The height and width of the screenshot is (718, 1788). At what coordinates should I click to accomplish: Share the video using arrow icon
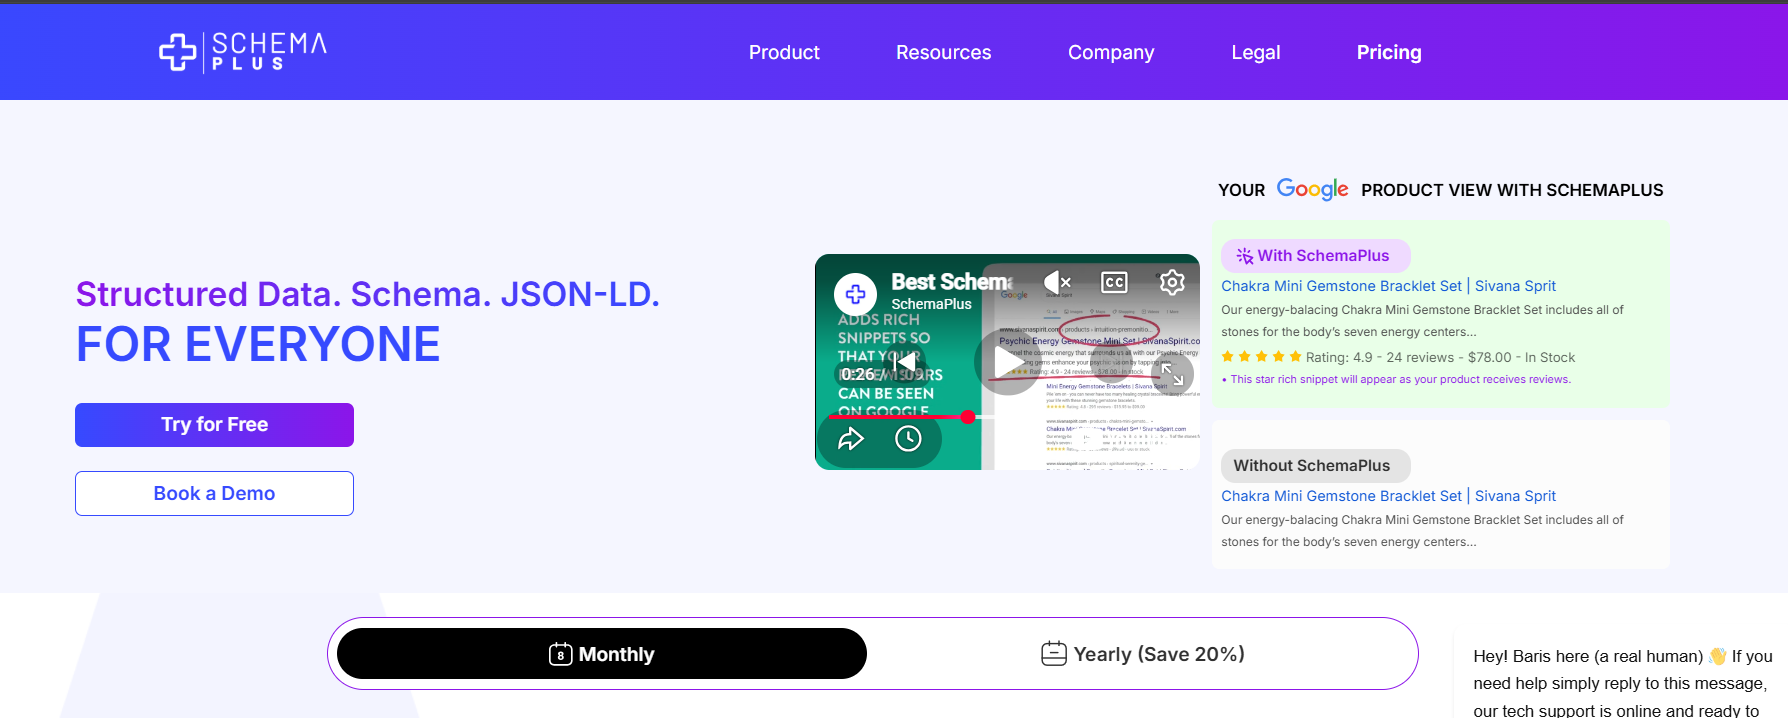coord(851,439)
